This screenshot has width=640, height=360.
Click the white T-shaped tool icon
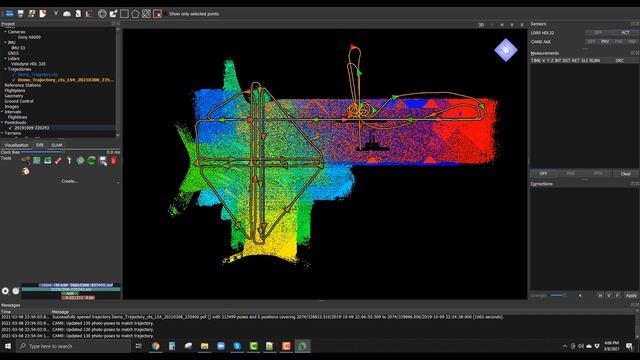69,160
